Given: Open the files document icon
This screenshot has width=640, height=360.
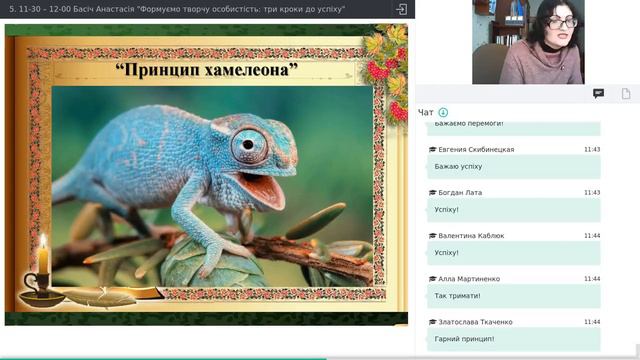Looking at the screenshot, I should coord(626,93).
